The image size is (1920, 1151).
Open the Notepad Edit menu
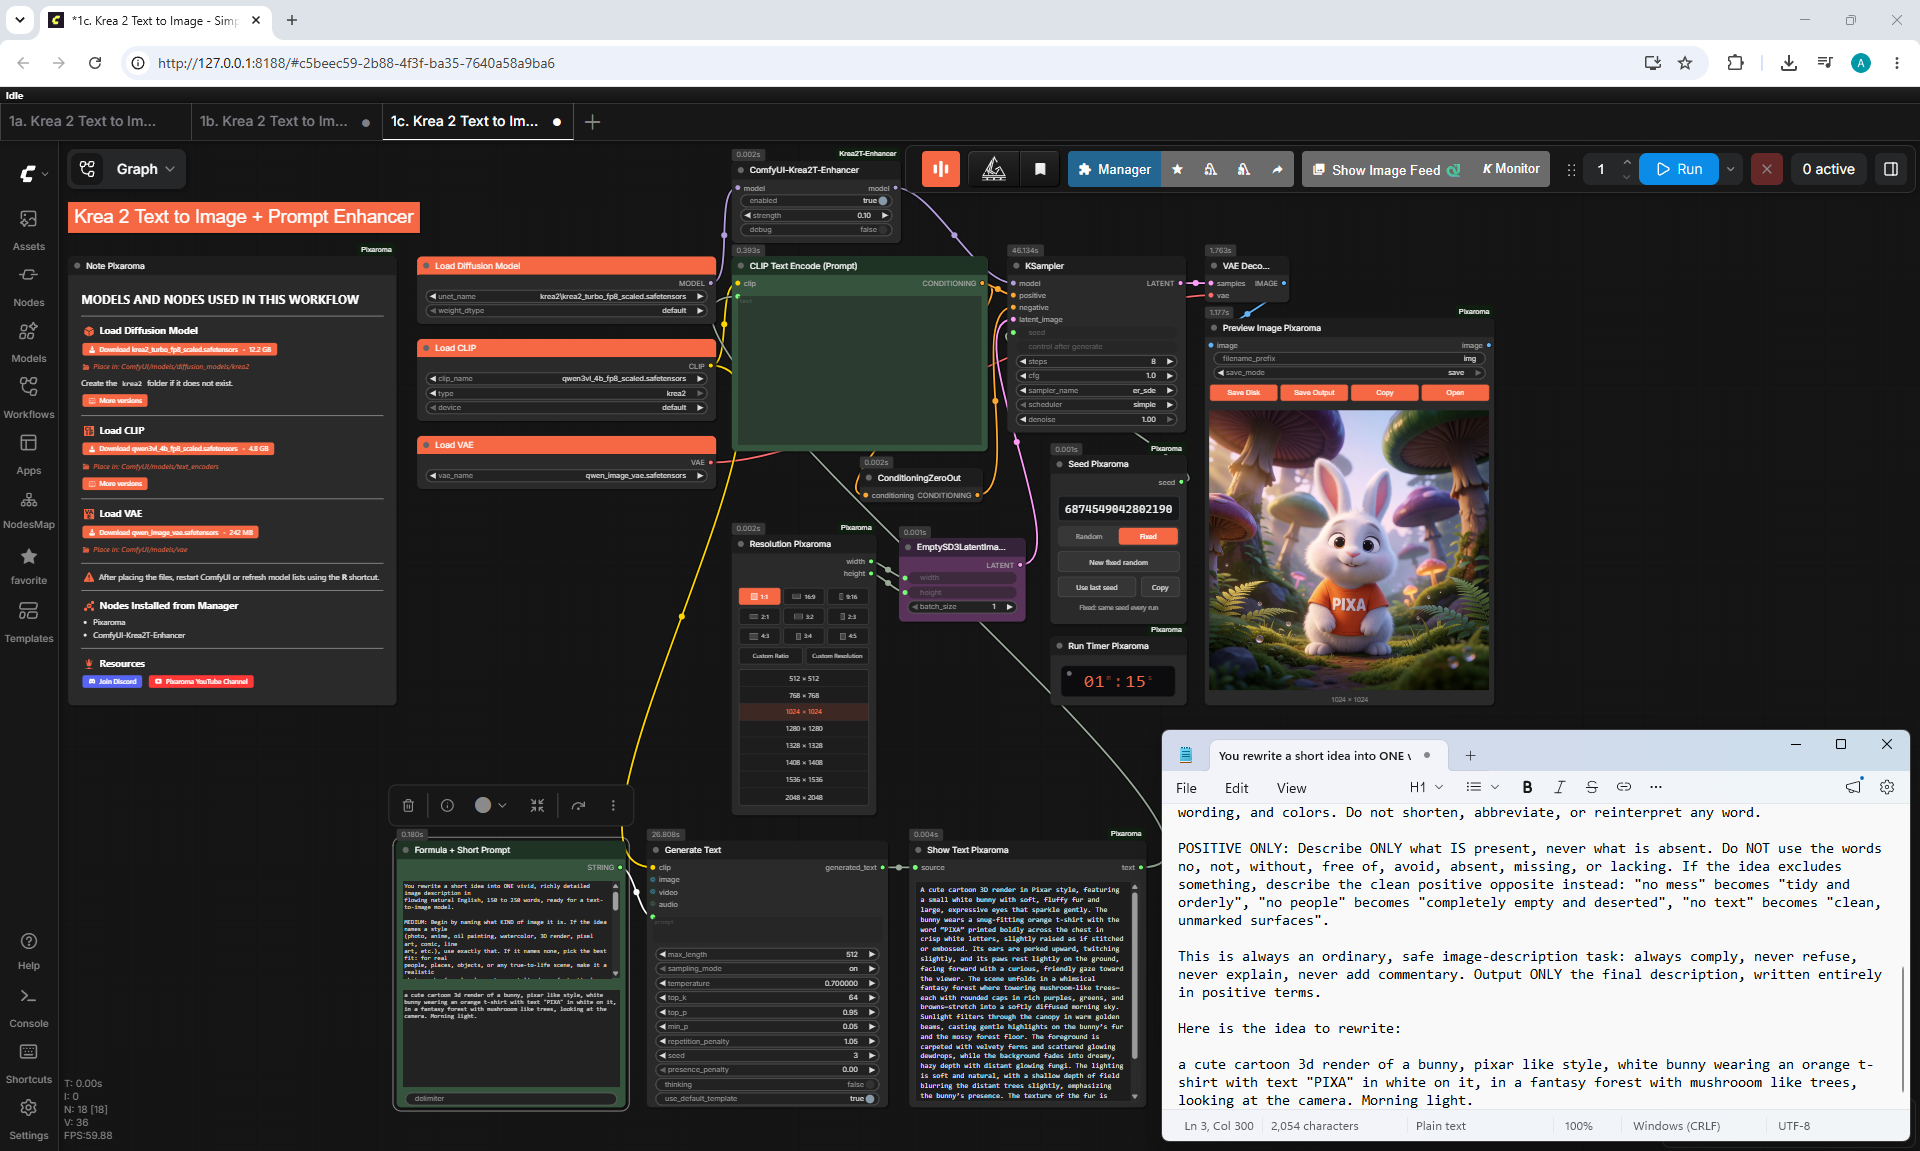(x=1237, y=788)
